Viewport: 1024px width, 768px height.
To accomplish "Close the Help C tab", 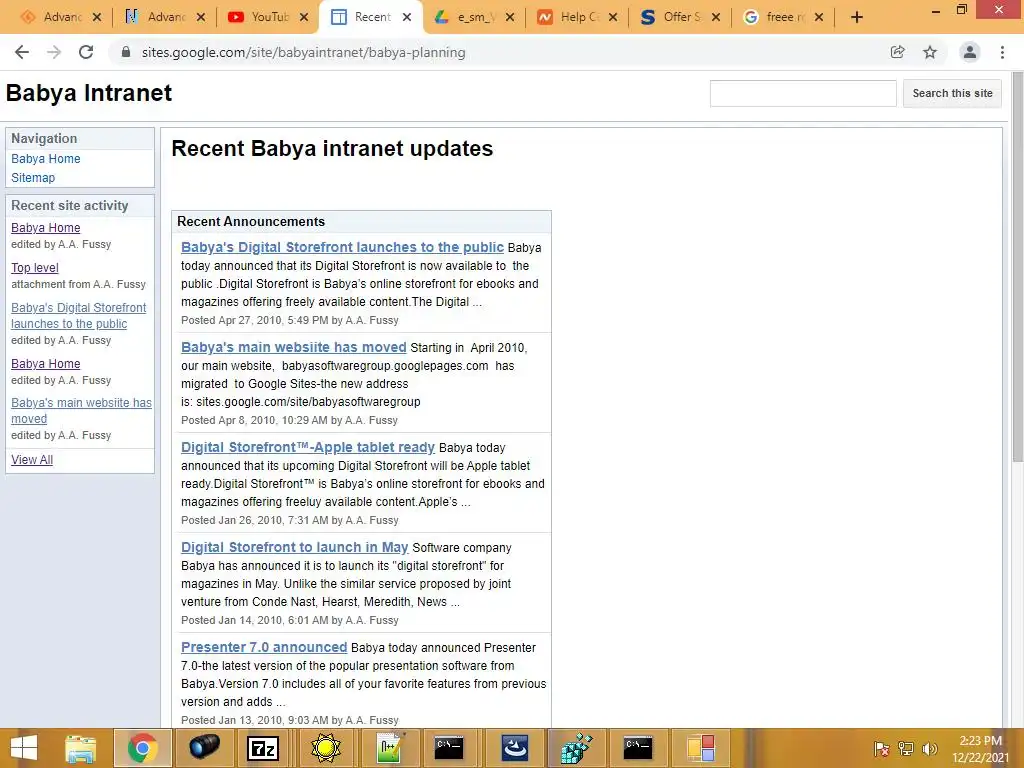I will [613, 18].
